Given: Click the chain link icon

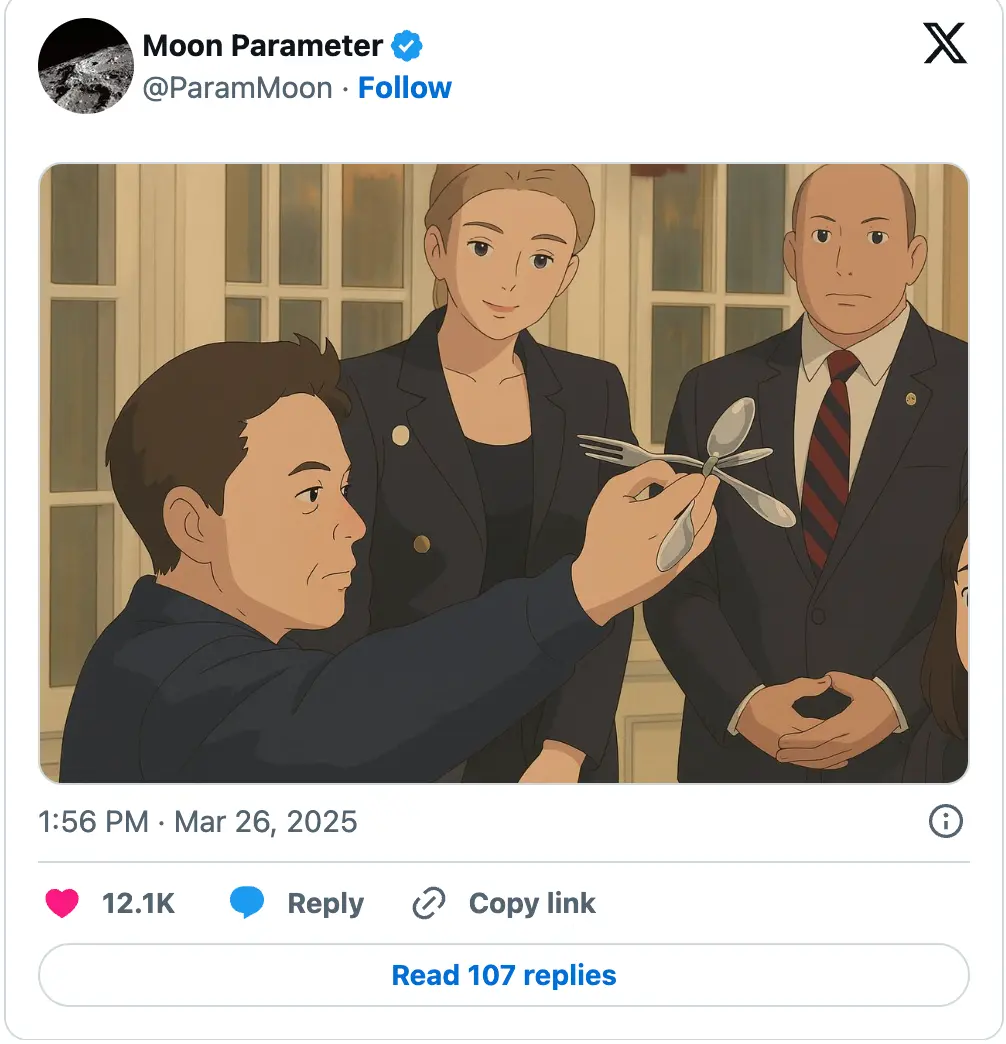Looking at the screenshot, I should (429, 904).
